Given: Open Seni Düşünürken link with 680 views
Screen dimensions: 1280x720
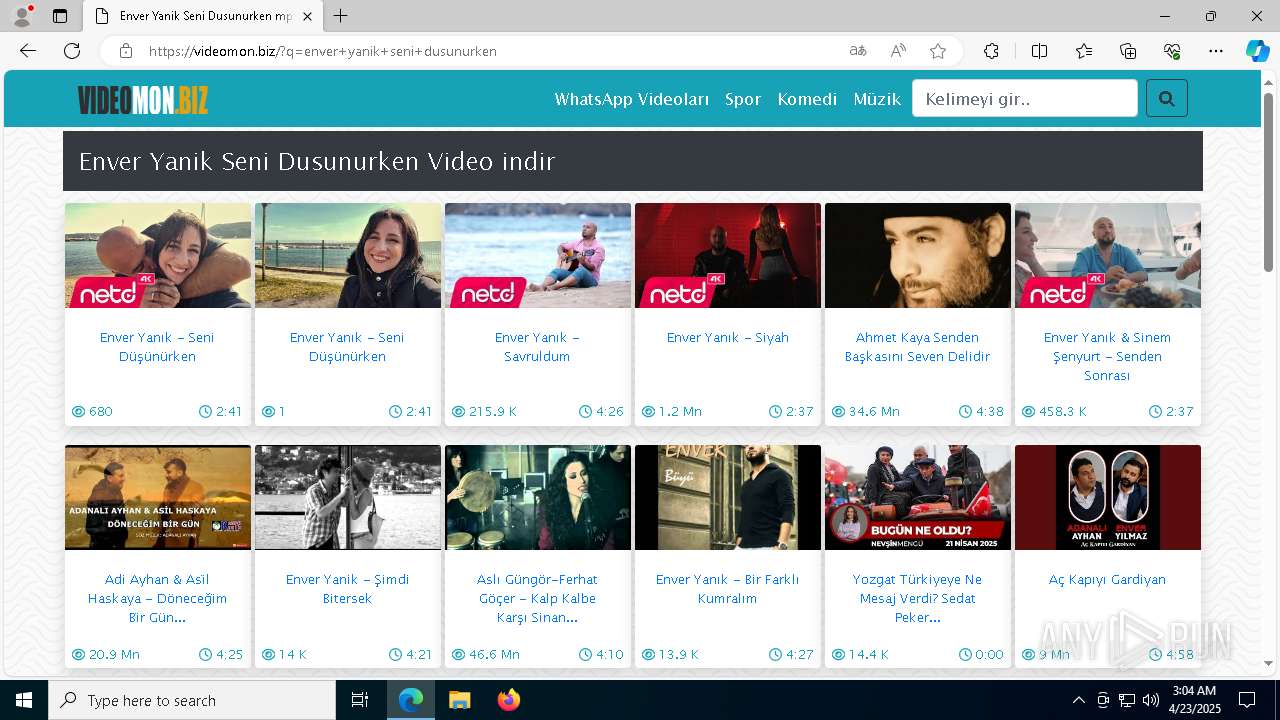Looking at the screenshot, I should pos(157,347).
